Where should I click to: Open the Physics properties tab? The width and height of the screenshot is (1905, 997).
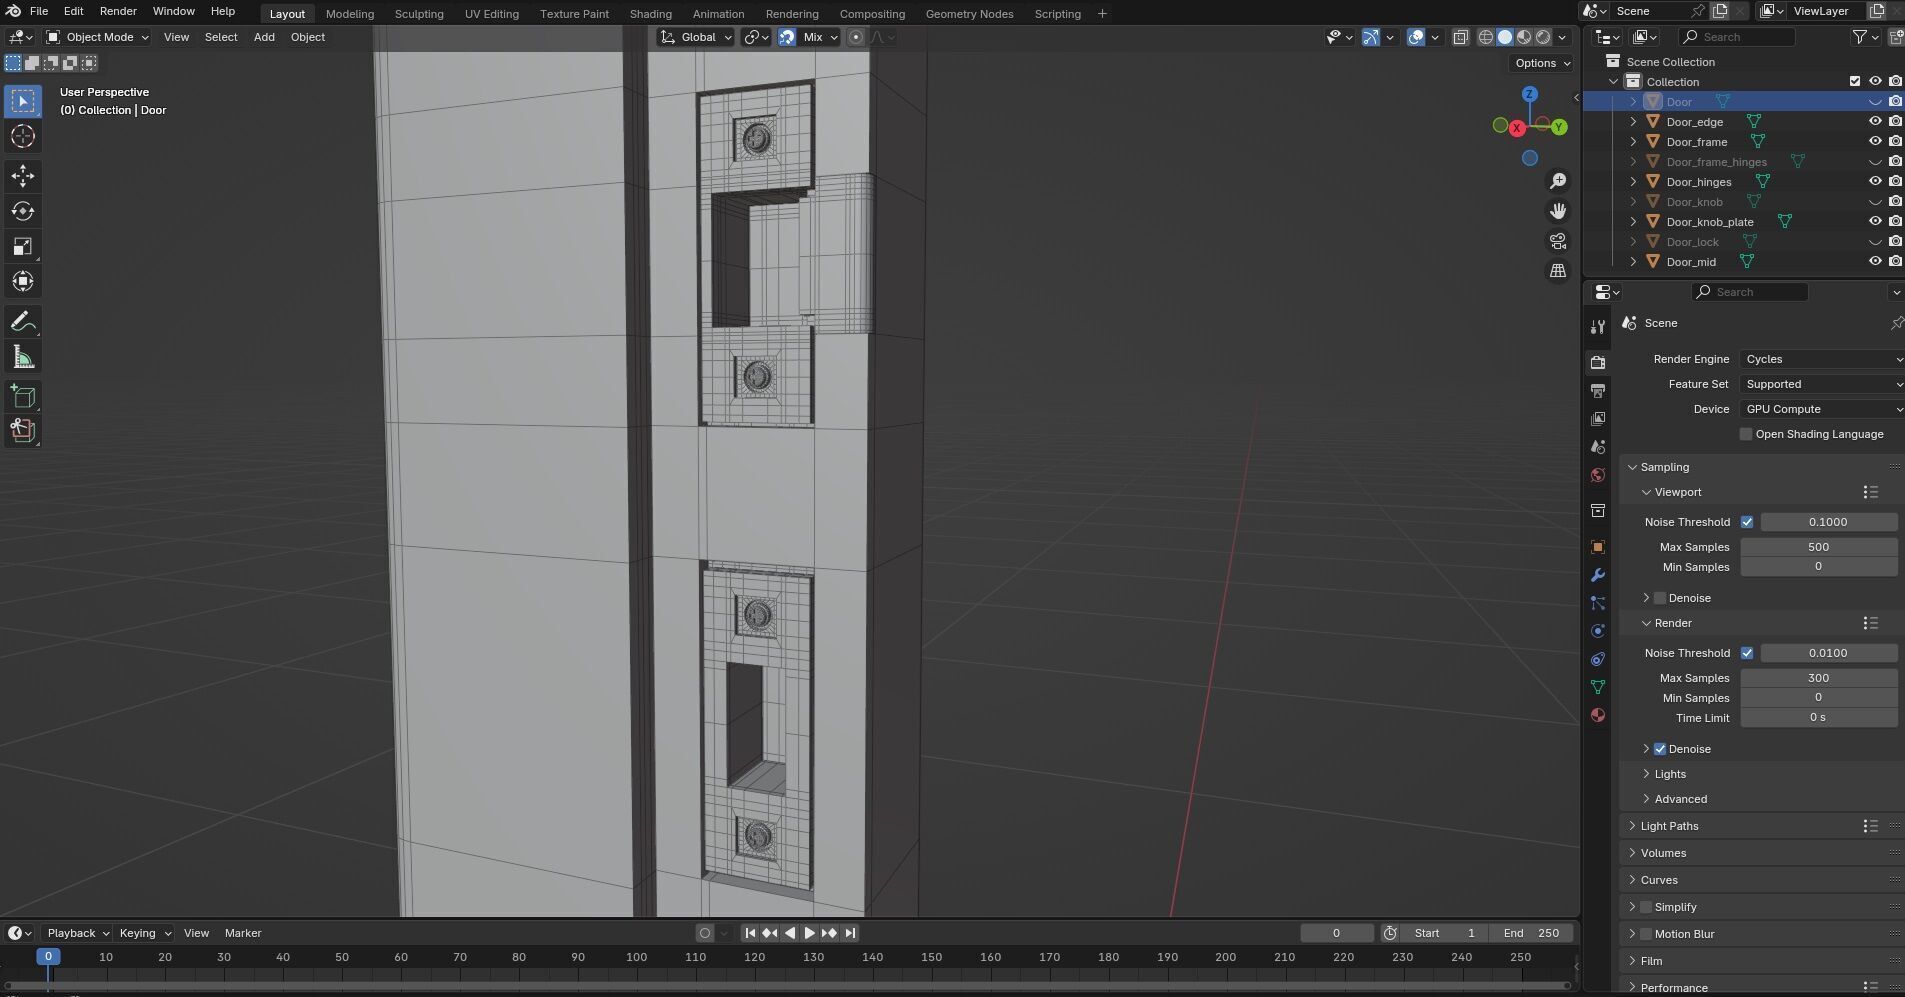point(1598,631)
